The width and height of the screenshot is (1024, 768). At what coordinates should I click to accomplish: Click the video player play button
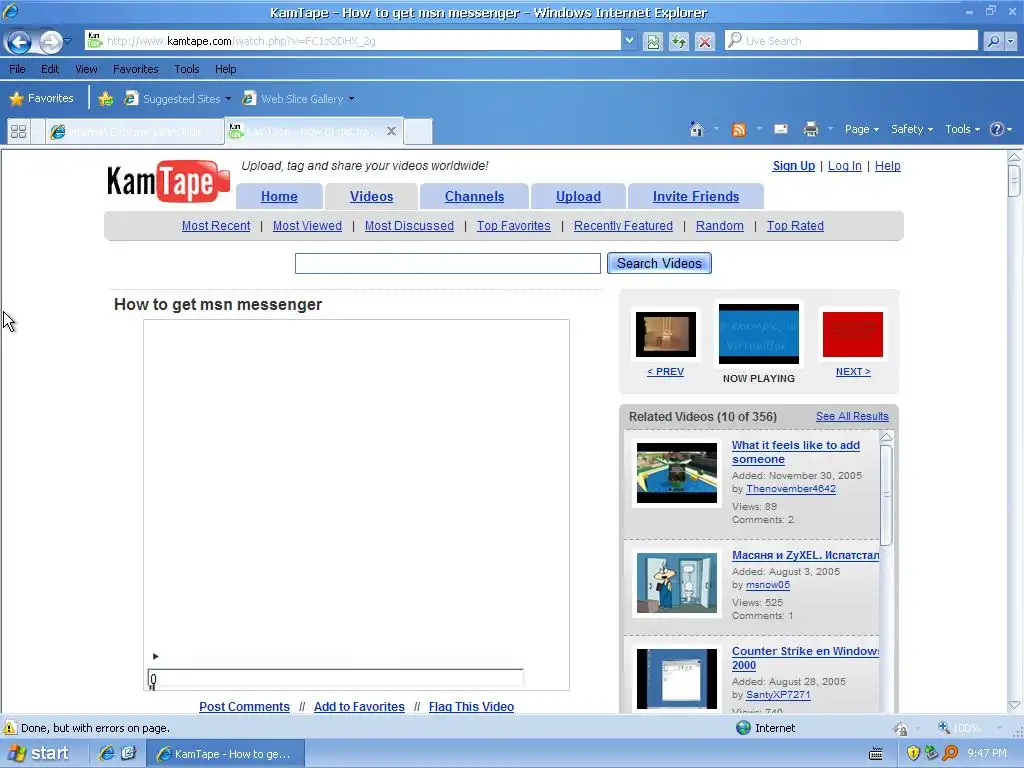pos(155,656)
